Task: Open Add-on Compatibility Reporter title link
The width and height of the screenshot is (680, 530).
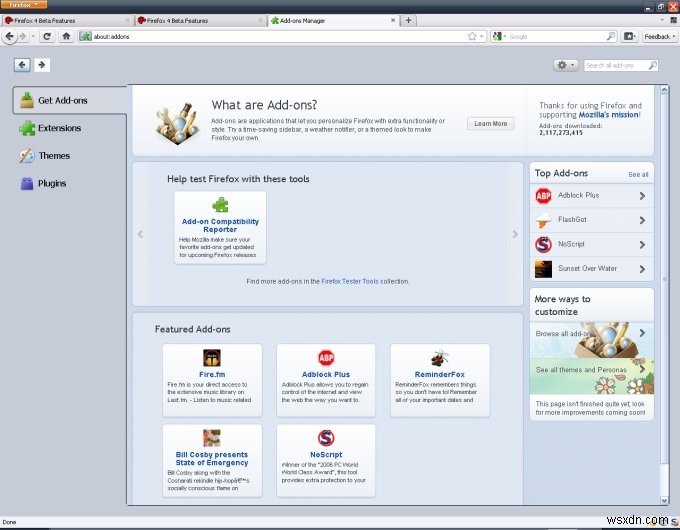Action: pyautogui.click(x=220, y=226)
